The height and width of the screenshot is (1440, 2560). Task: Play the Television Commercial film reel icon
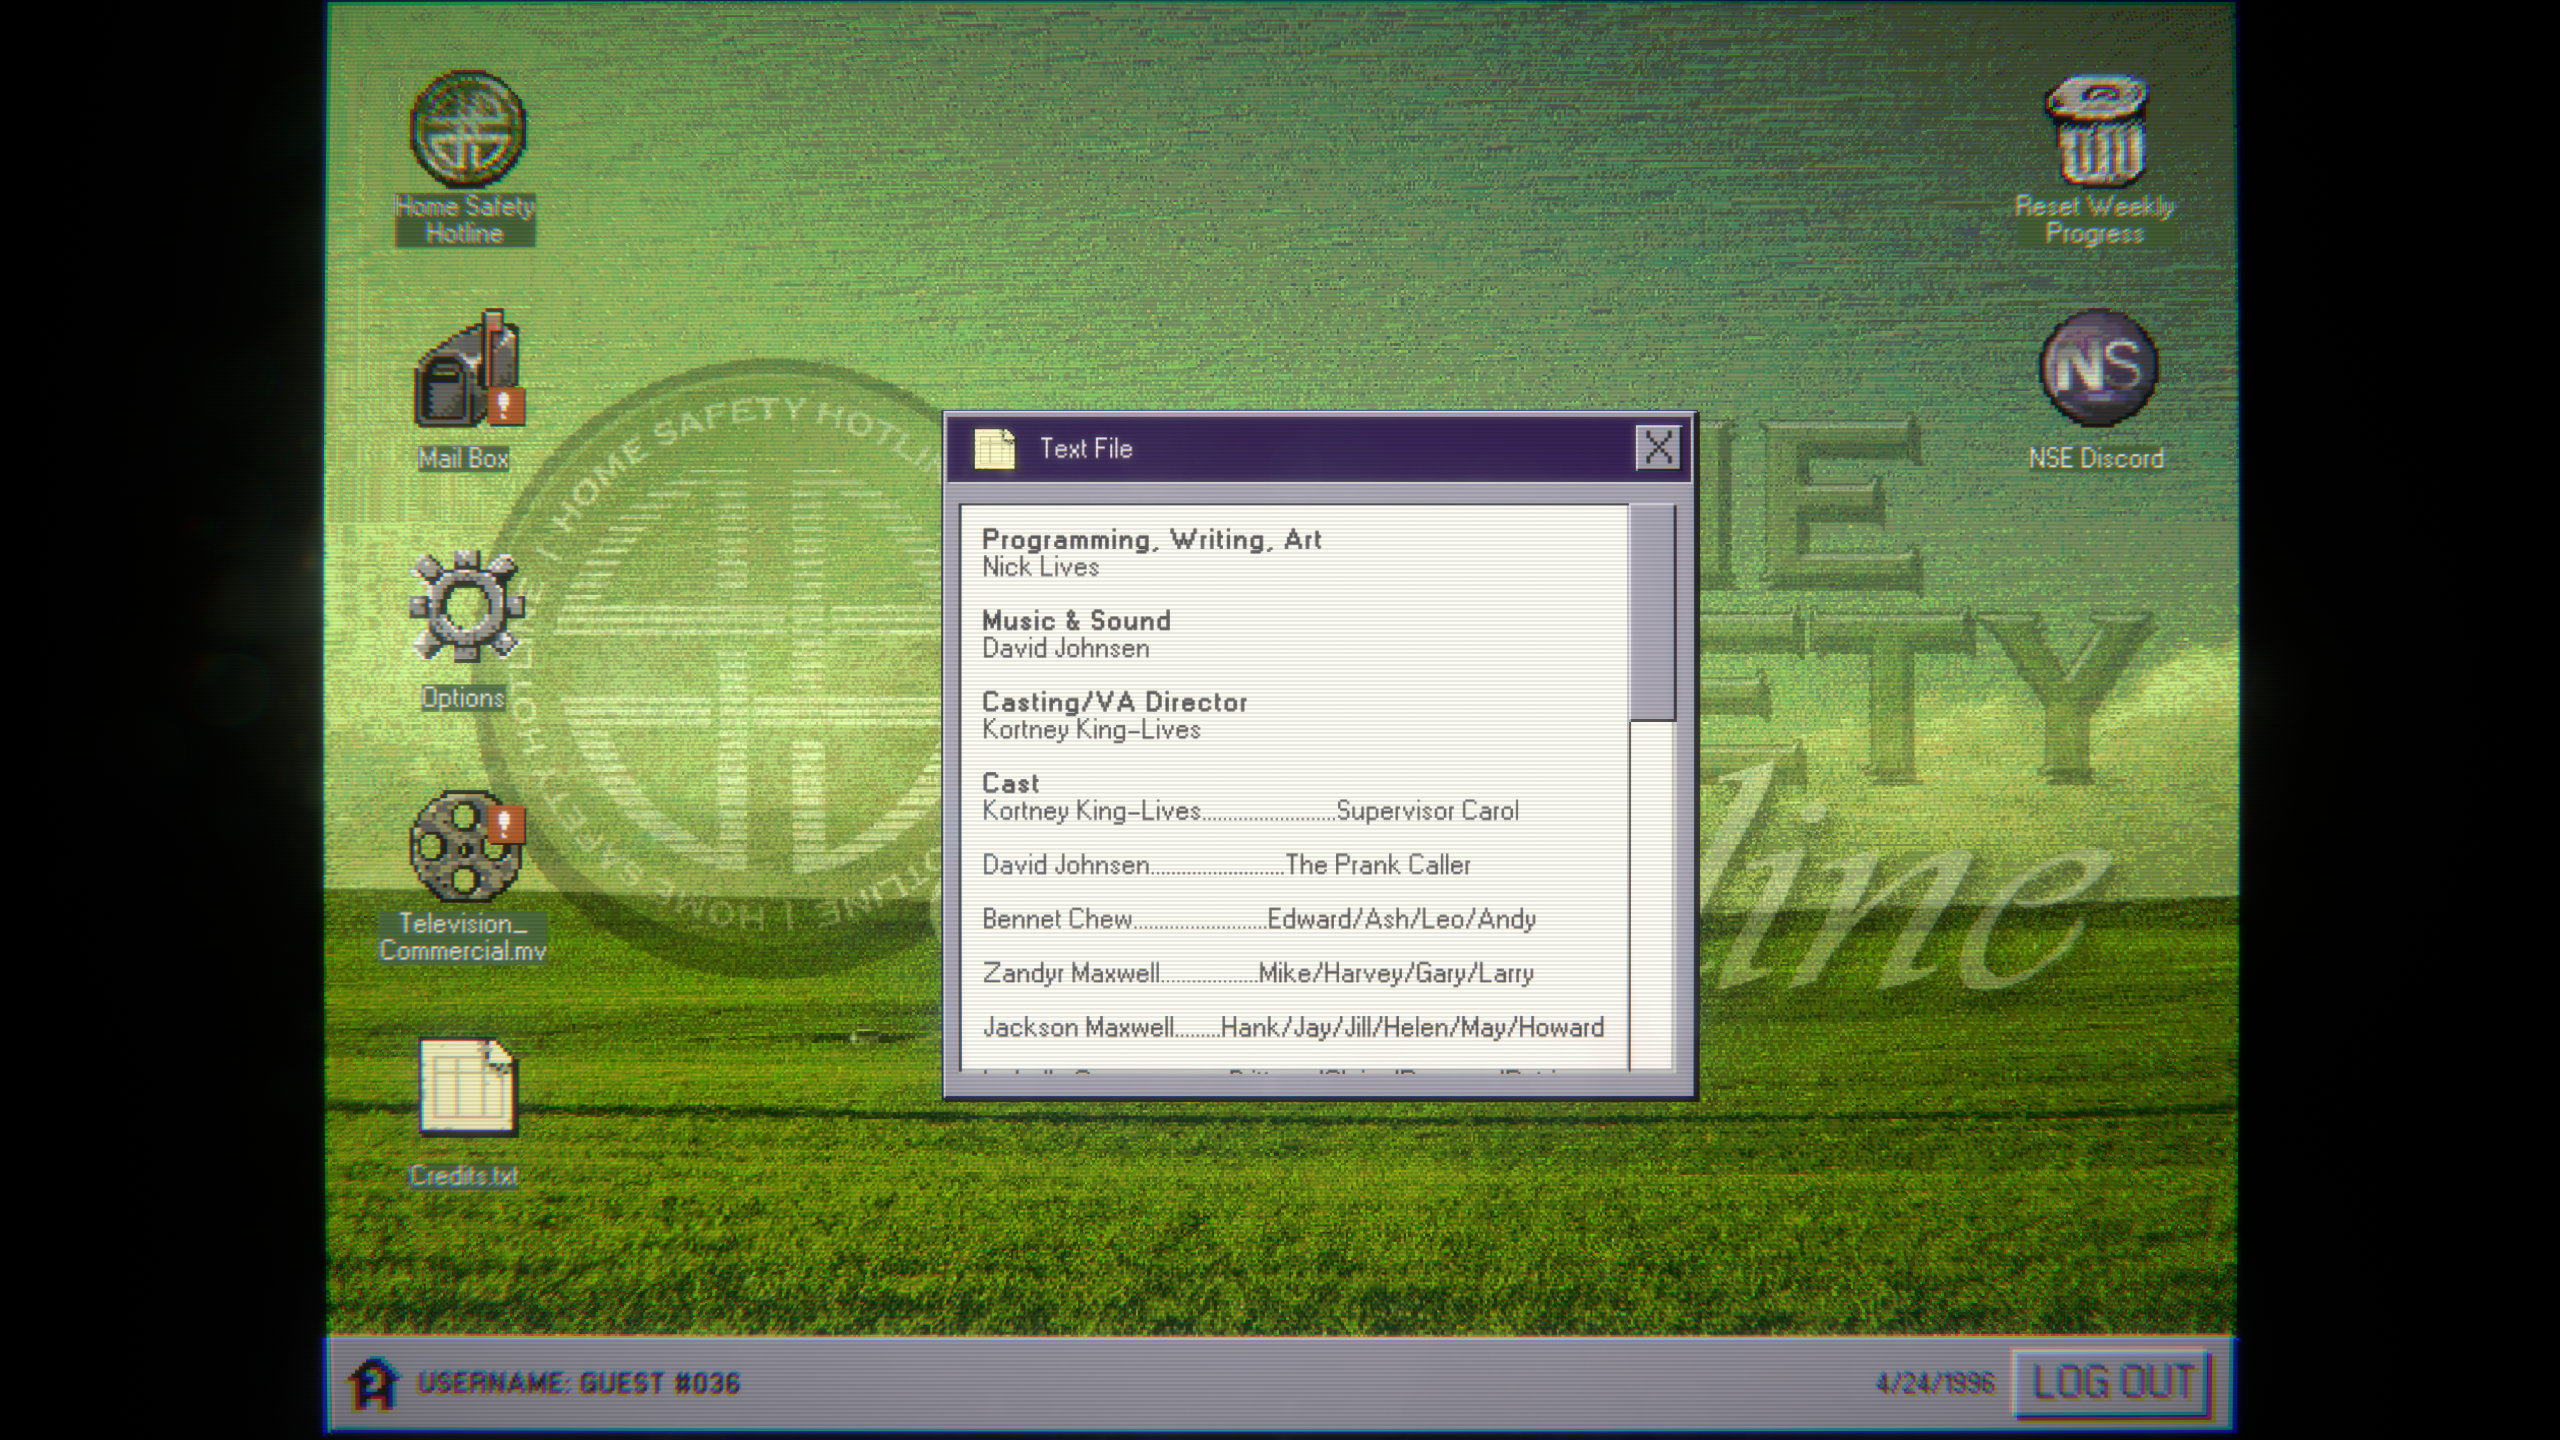[465, 846]
